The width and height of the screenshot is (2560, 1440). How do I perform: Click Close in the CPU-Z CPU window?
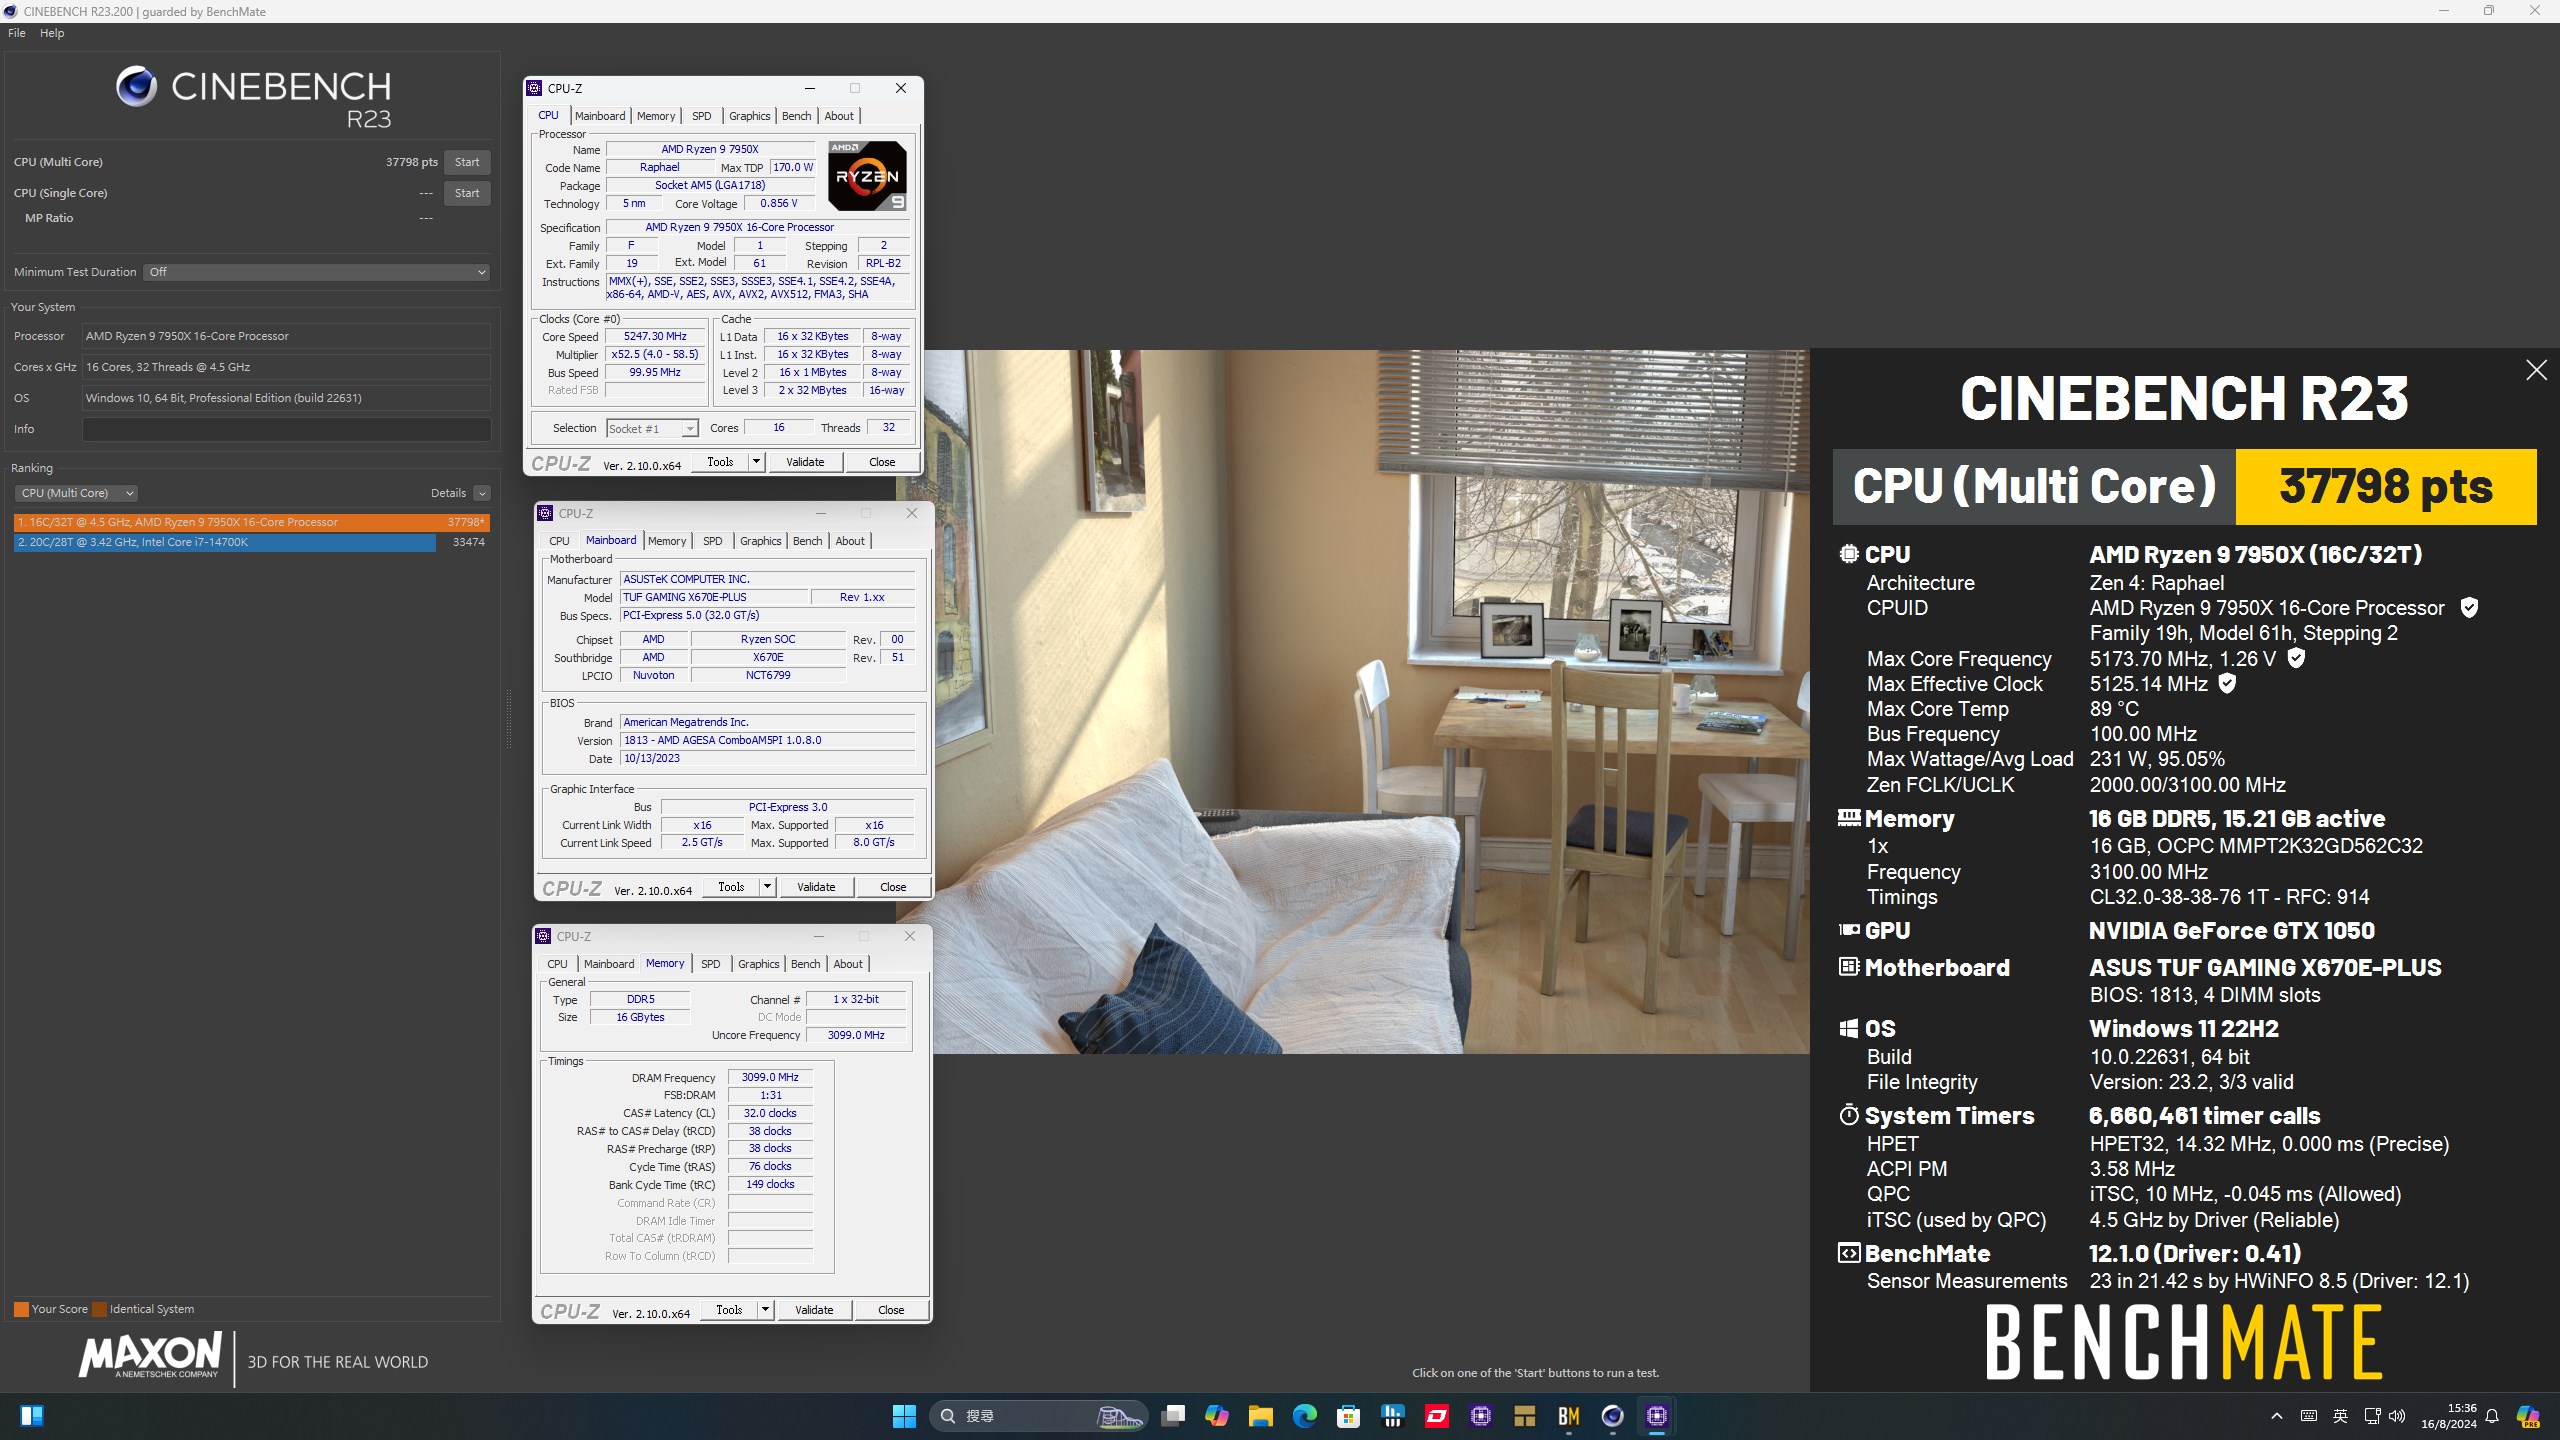(x=882, y=462)
